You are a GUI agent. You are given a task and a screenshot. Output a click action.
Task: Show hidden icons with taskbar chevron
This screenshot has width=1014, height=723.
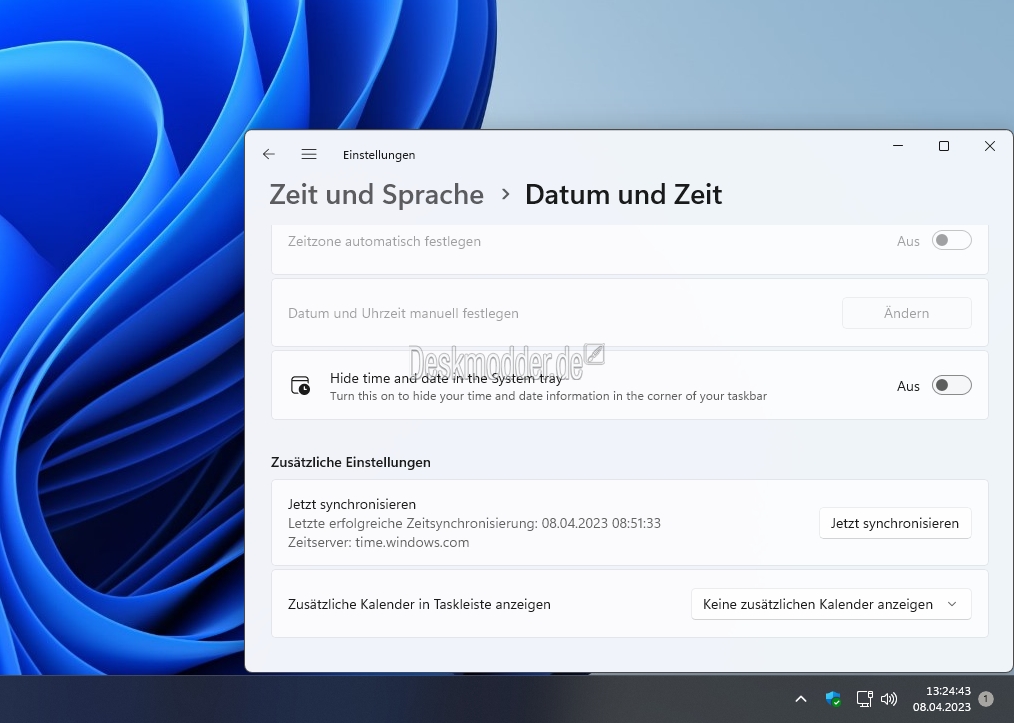coord(801,698)
